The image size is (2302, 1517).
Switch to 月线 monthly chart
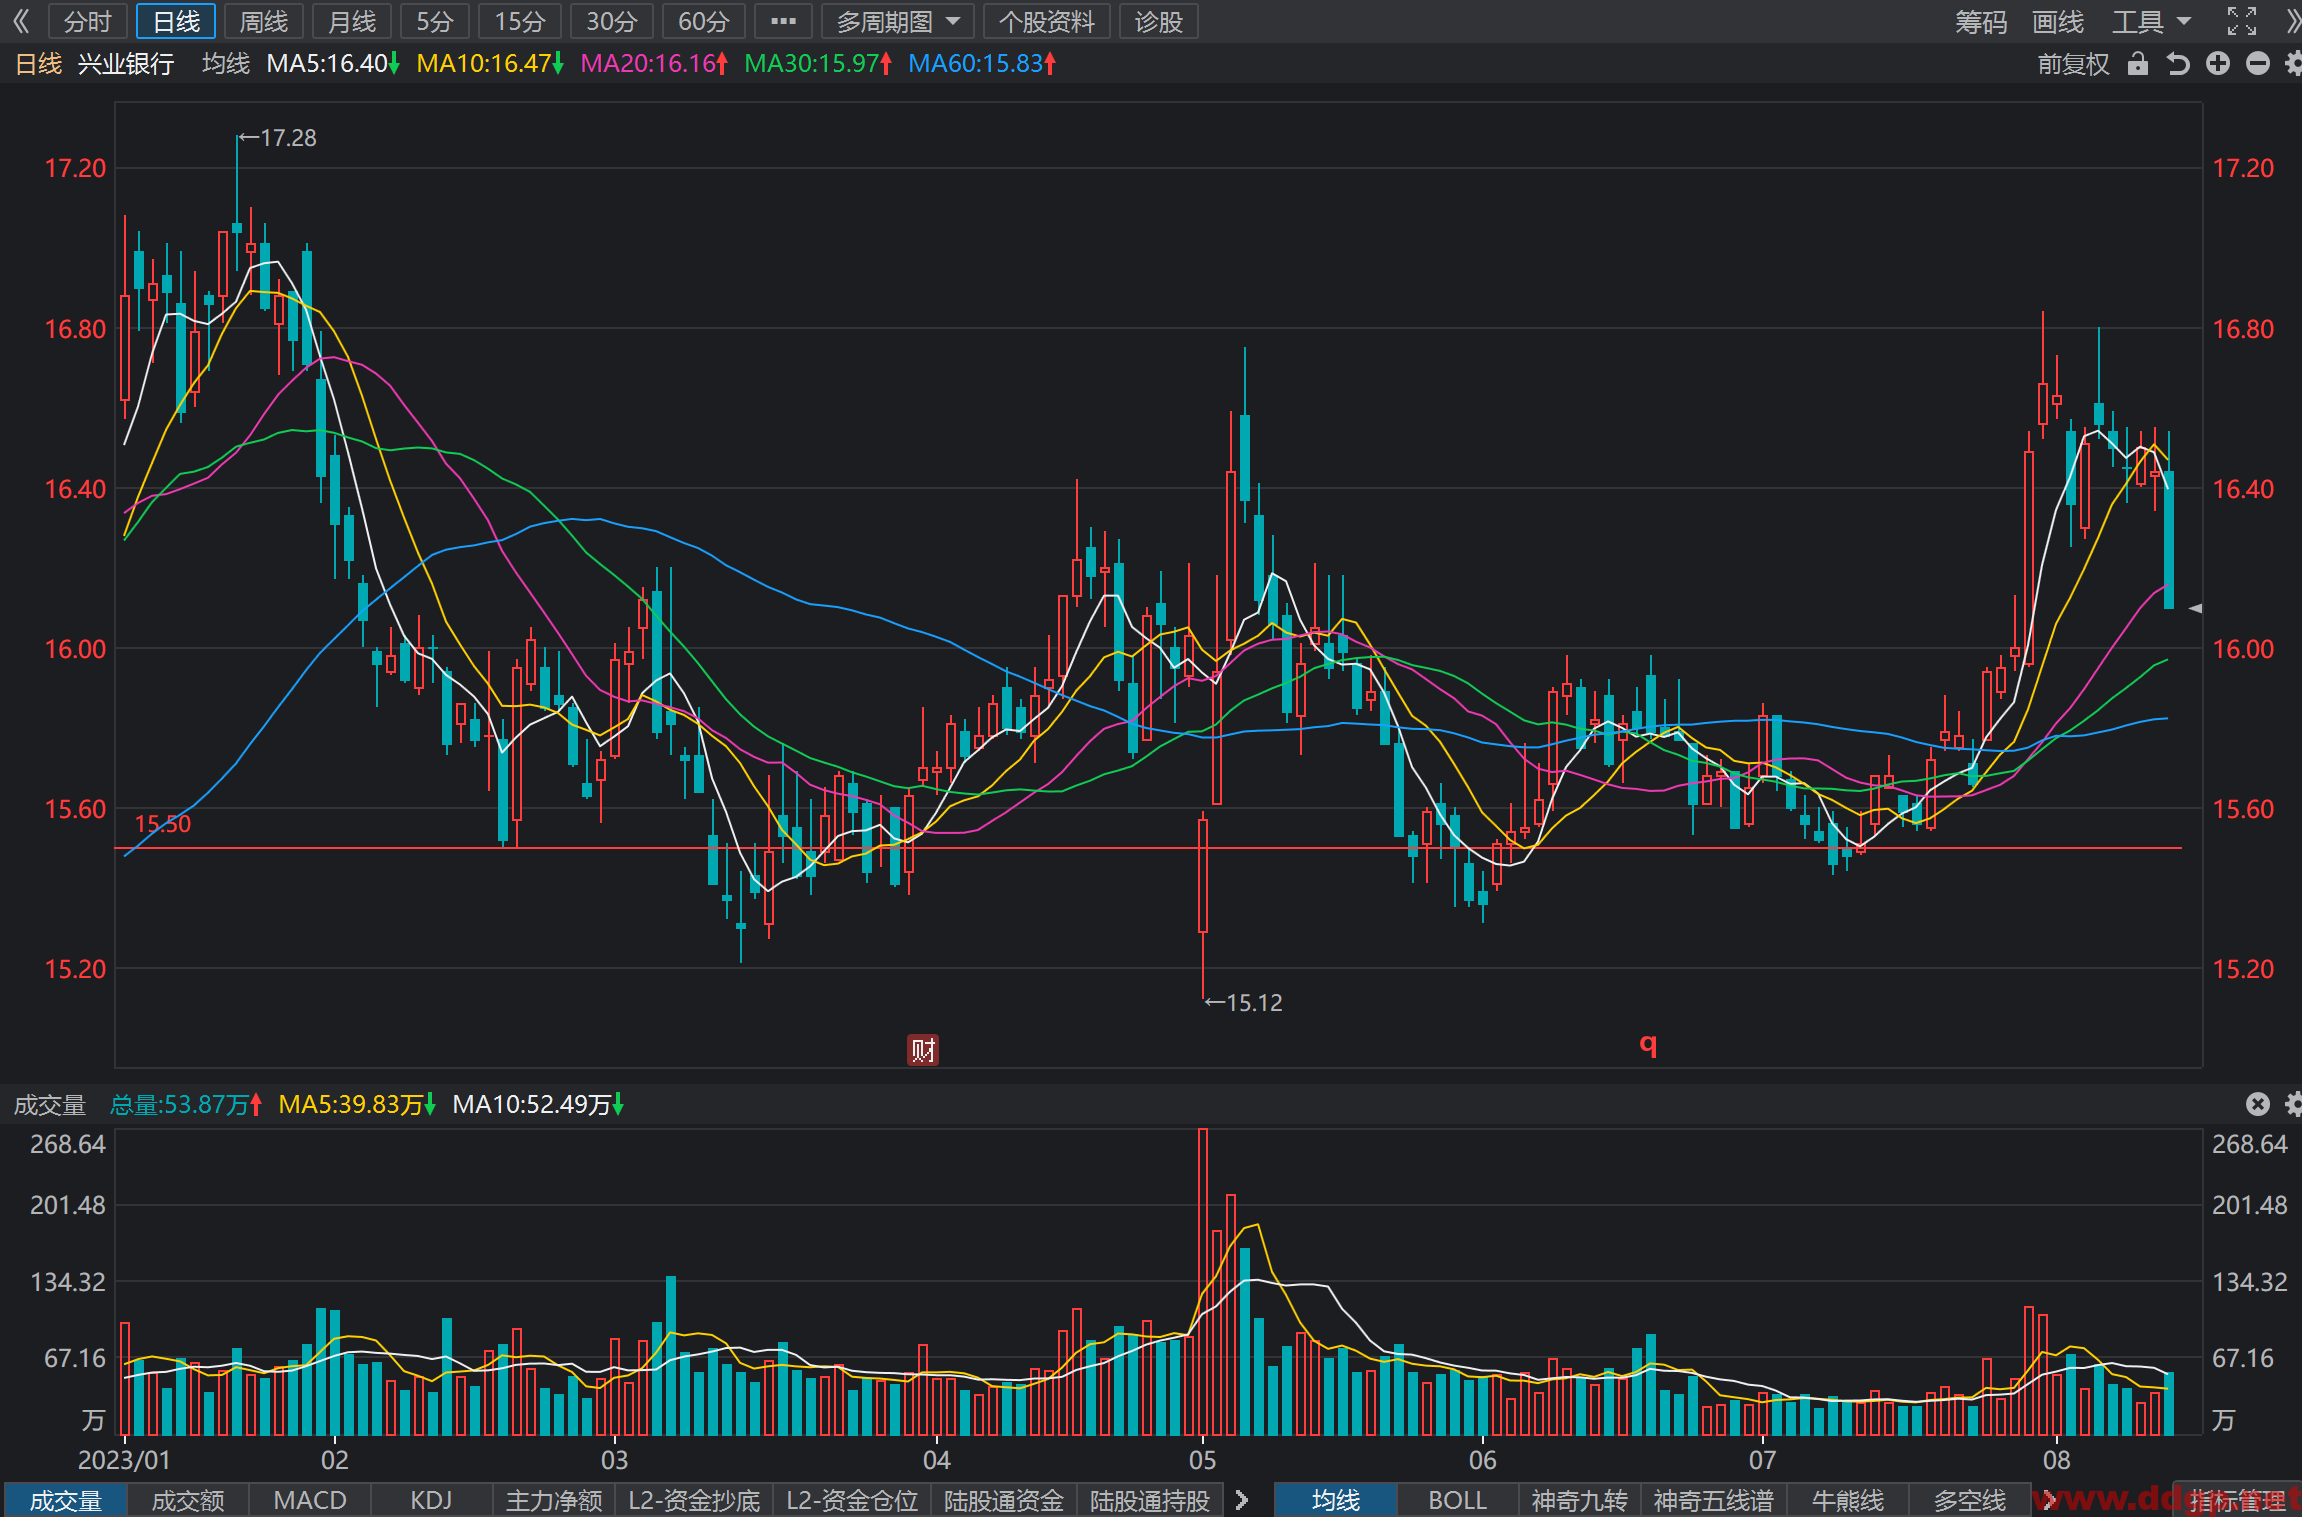[352, 21]
